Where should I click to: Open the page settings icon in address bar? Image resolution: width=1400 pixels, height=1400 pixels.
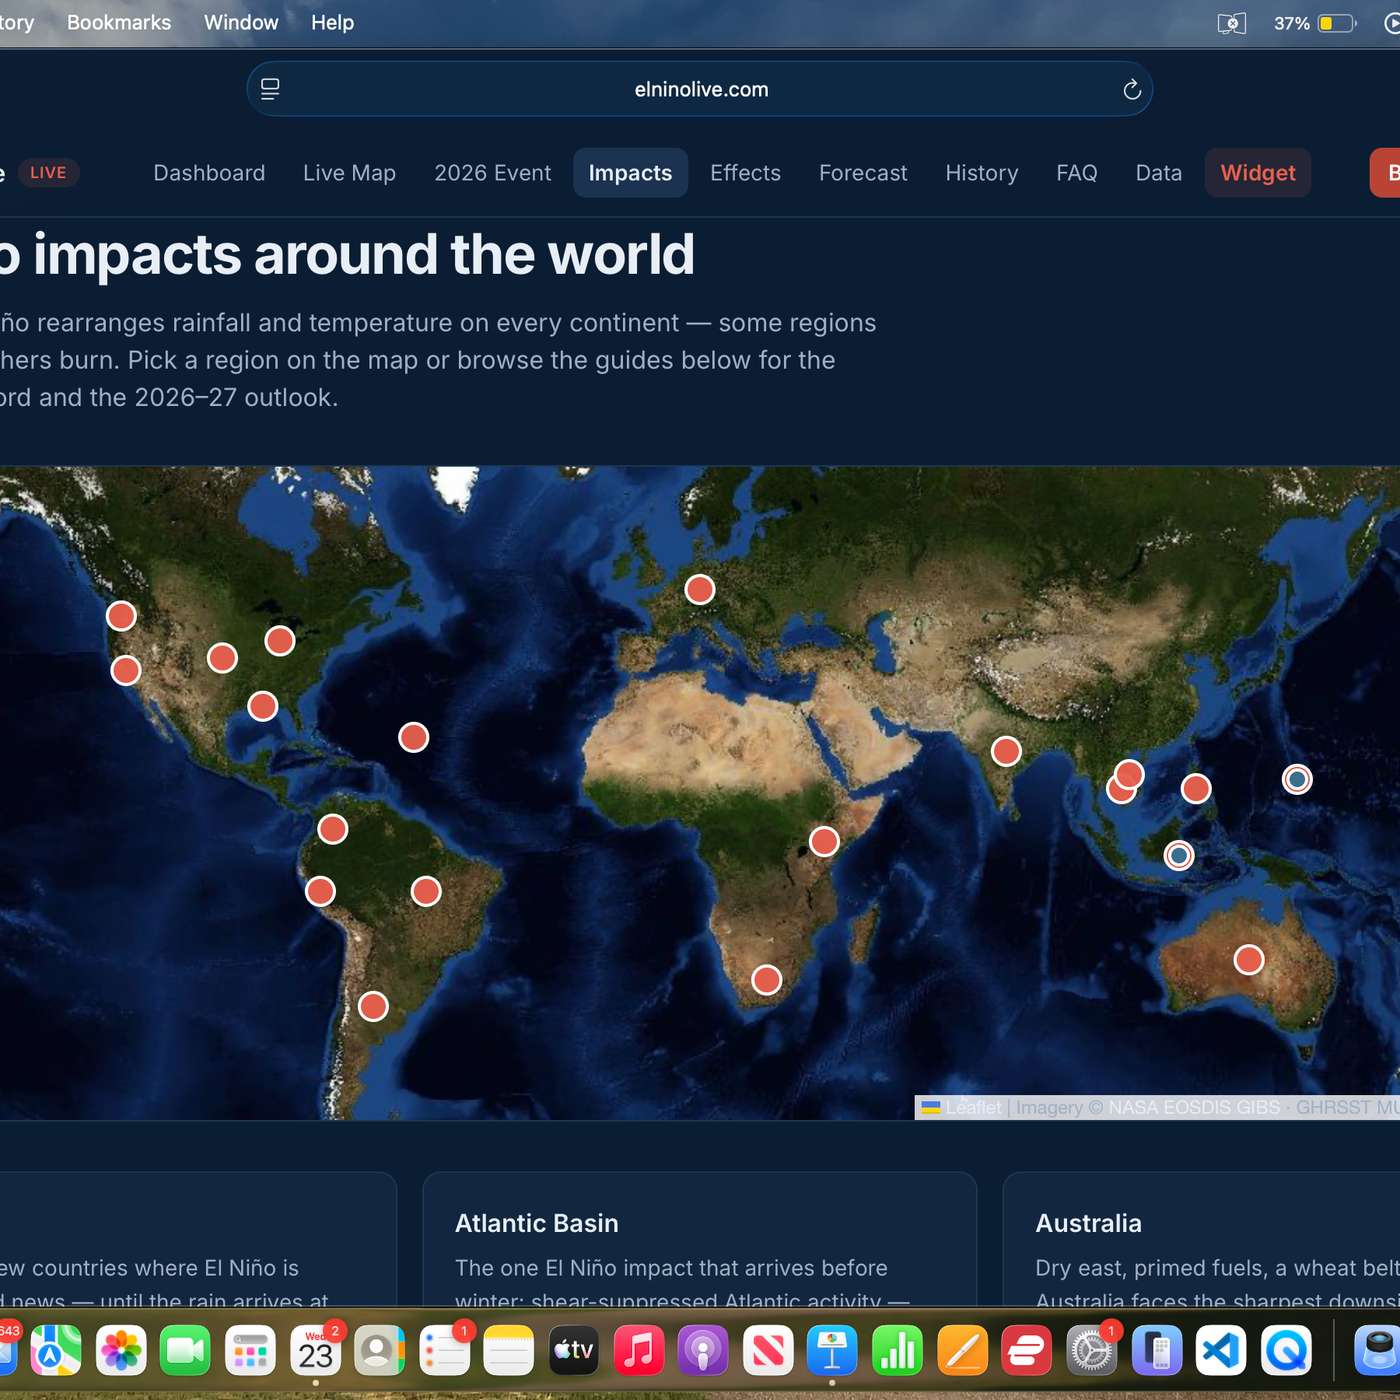pyautogui.click(x=270, y=89)
